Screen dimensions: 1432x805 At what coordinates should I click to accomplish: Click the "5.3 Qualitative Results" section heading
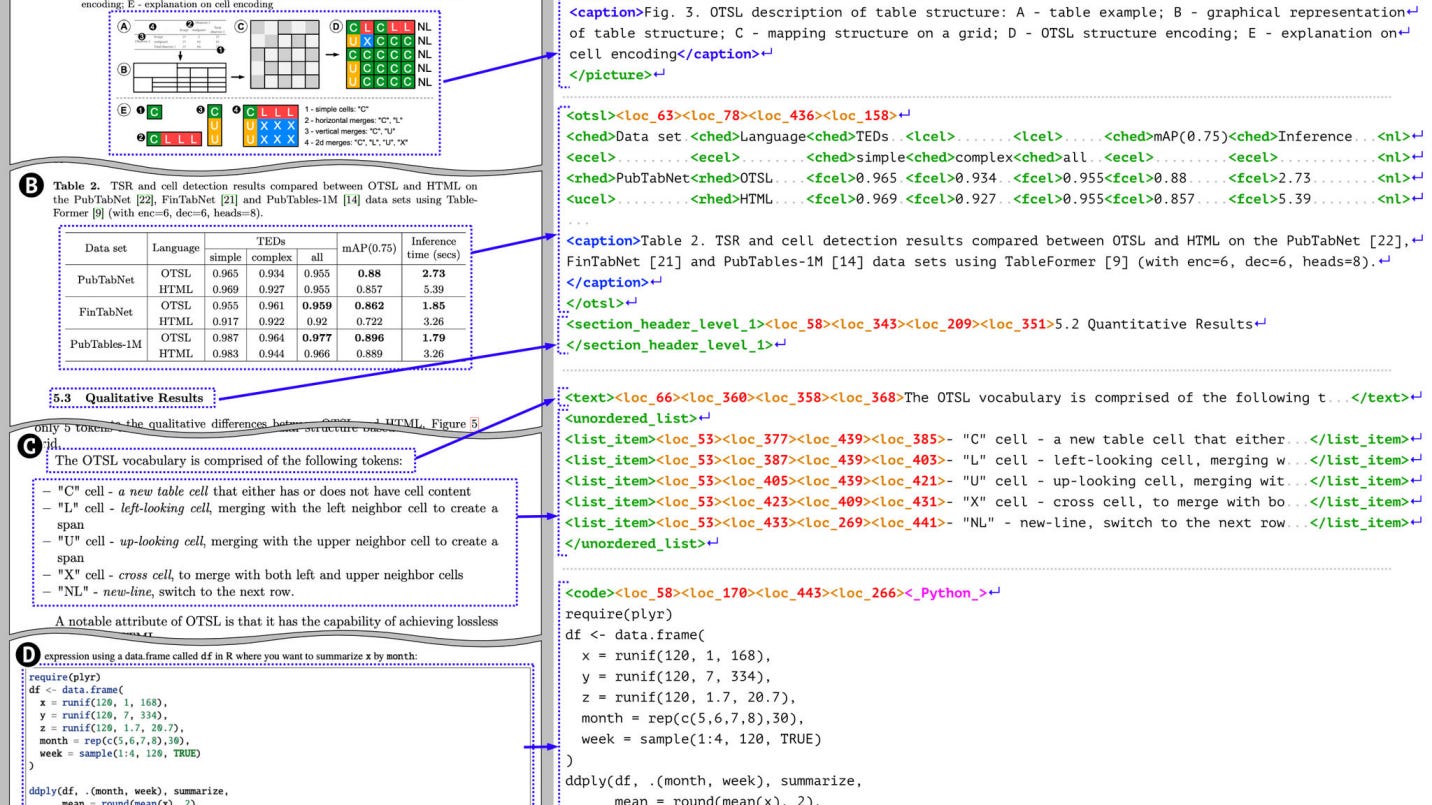click(129, 395)
